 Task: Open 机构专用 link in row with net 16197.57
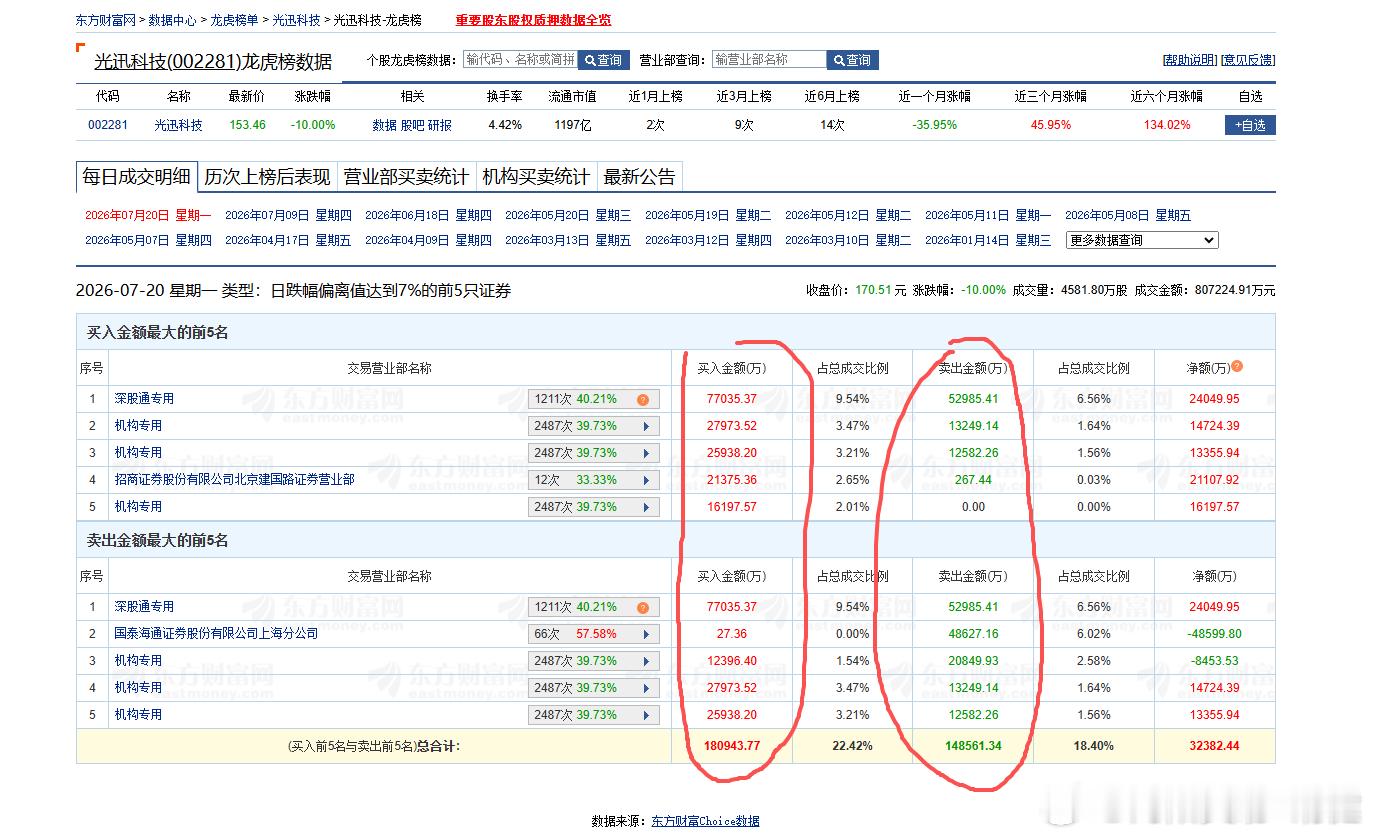(138, 506)
